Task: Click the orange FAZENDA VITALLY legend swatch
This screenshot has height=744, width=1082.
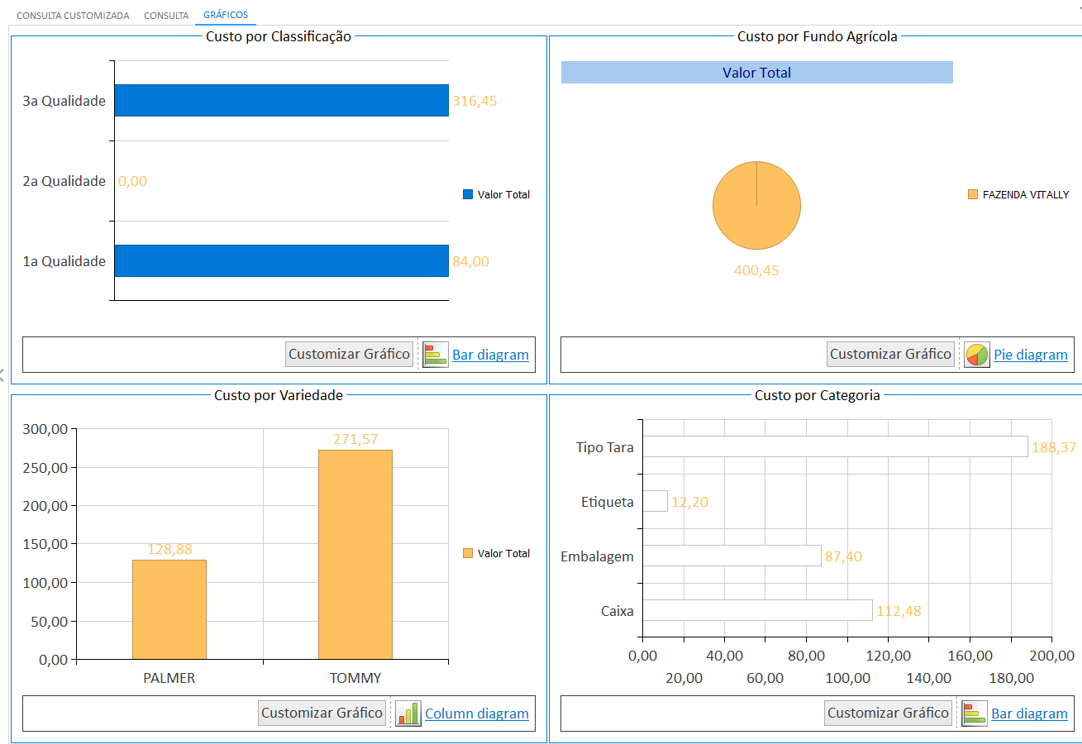Action: coord(973,195)
